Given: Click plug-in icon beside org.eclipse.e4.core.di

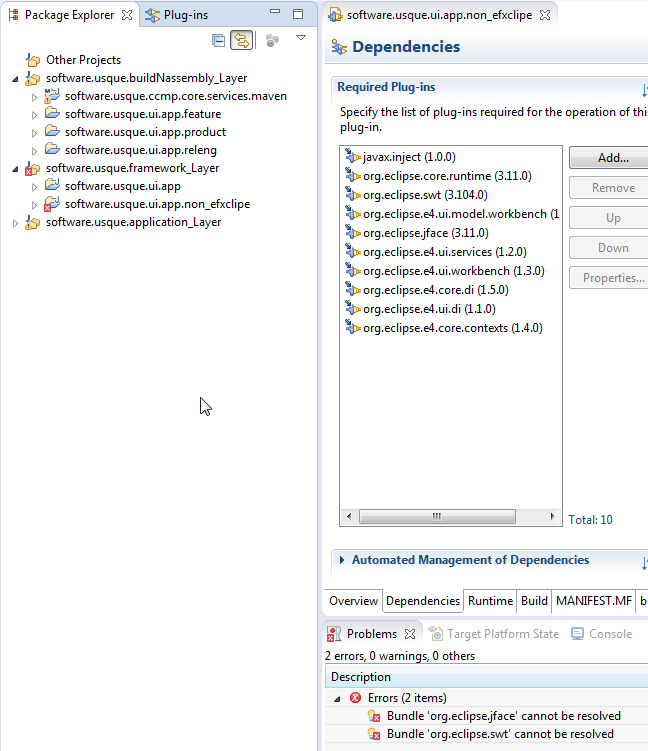Looking at the screenshot, I should tap(353, 289).
